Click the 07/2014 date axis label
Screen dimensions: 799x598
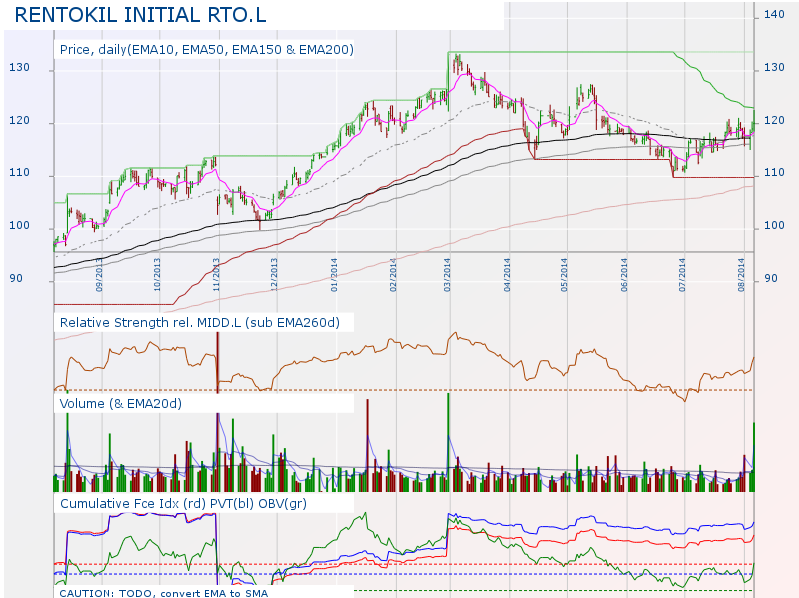click(682, 275)
